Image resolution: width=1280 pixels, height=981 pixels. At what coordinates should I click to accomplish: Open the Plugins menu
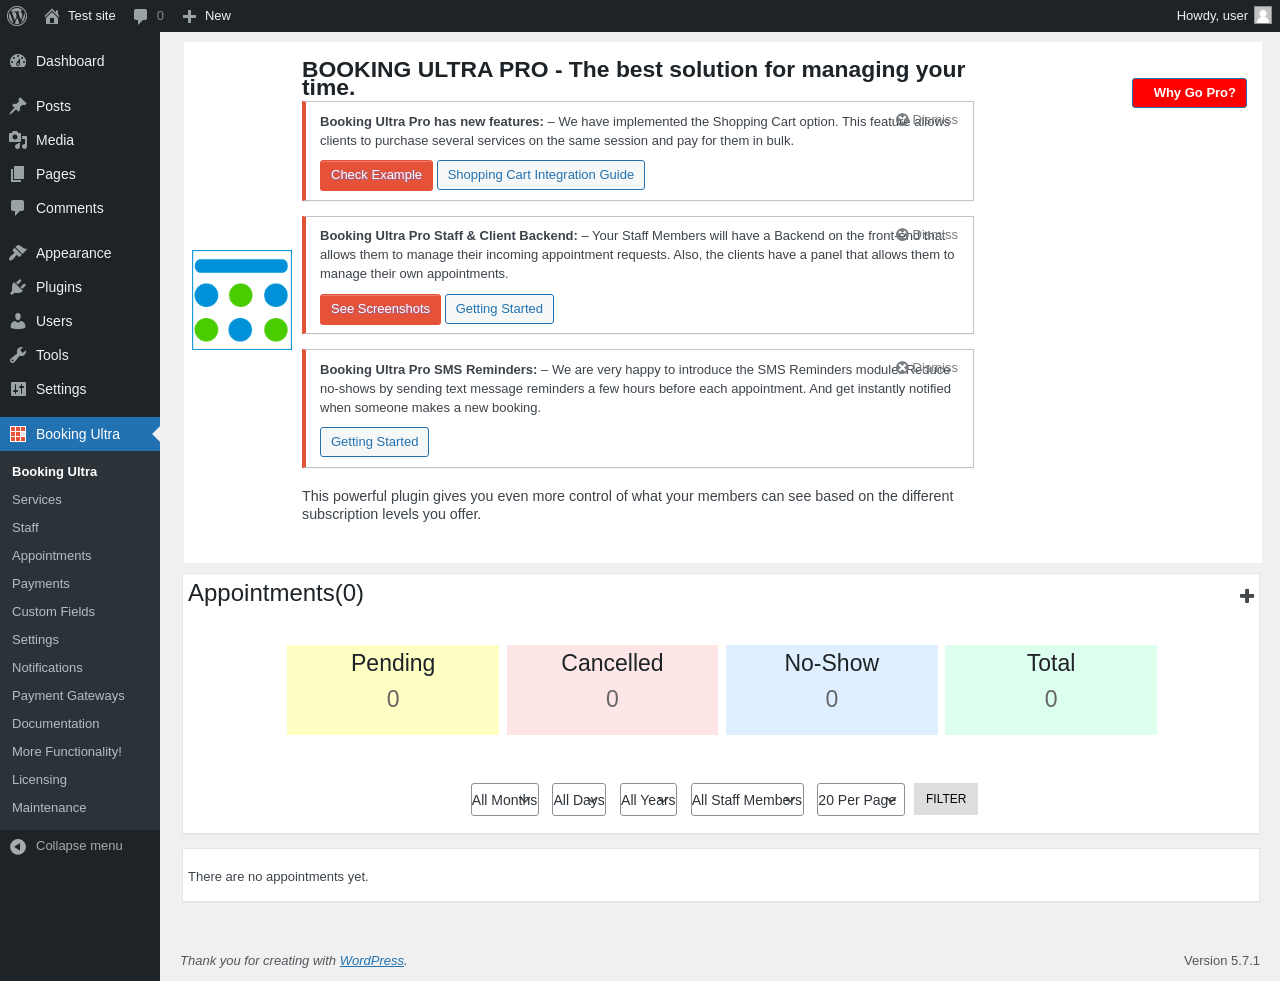point(59,287)
